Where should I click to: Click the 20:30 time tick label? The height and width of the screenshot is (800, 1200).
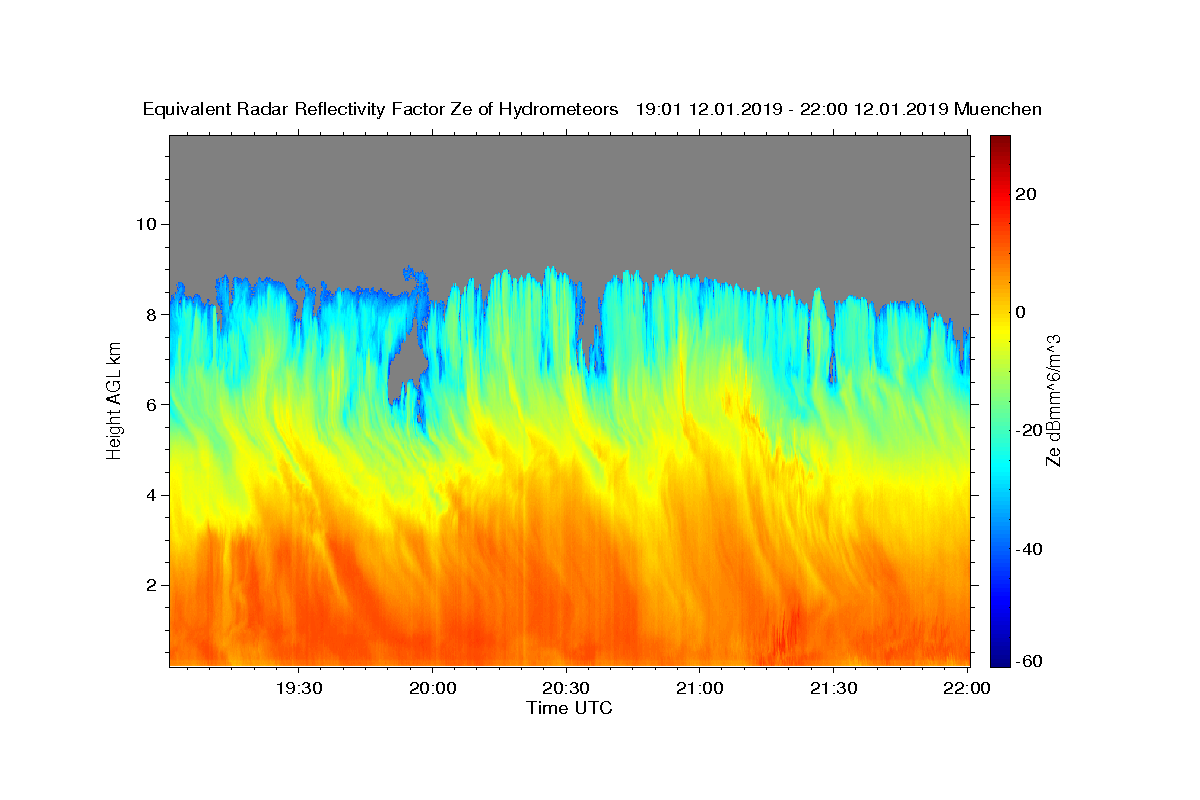[x=566, y=688]
